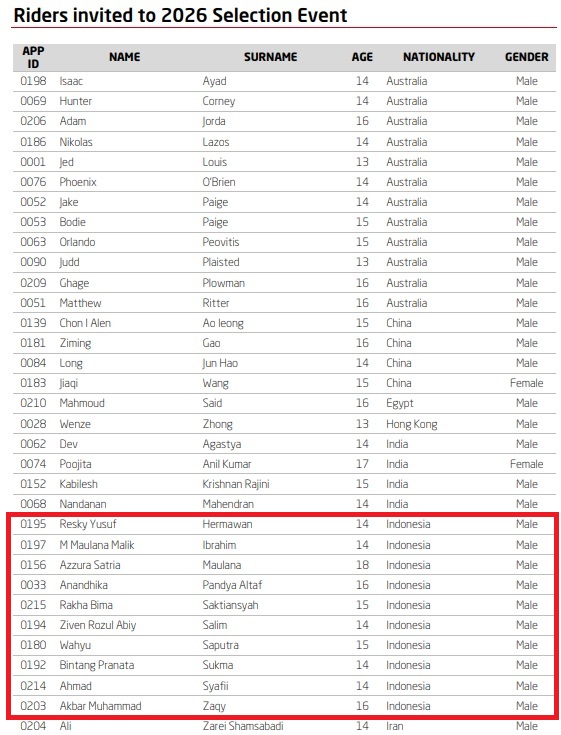Click the GENDER column header

point(526,57)
